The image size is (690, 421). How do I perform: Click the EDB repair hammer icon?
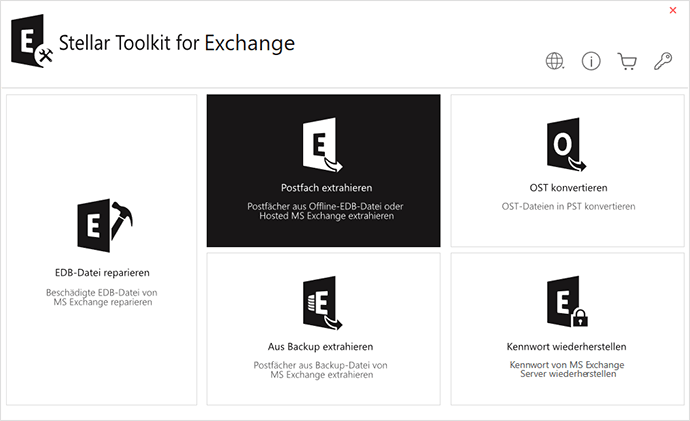click(x=105, y=225)
